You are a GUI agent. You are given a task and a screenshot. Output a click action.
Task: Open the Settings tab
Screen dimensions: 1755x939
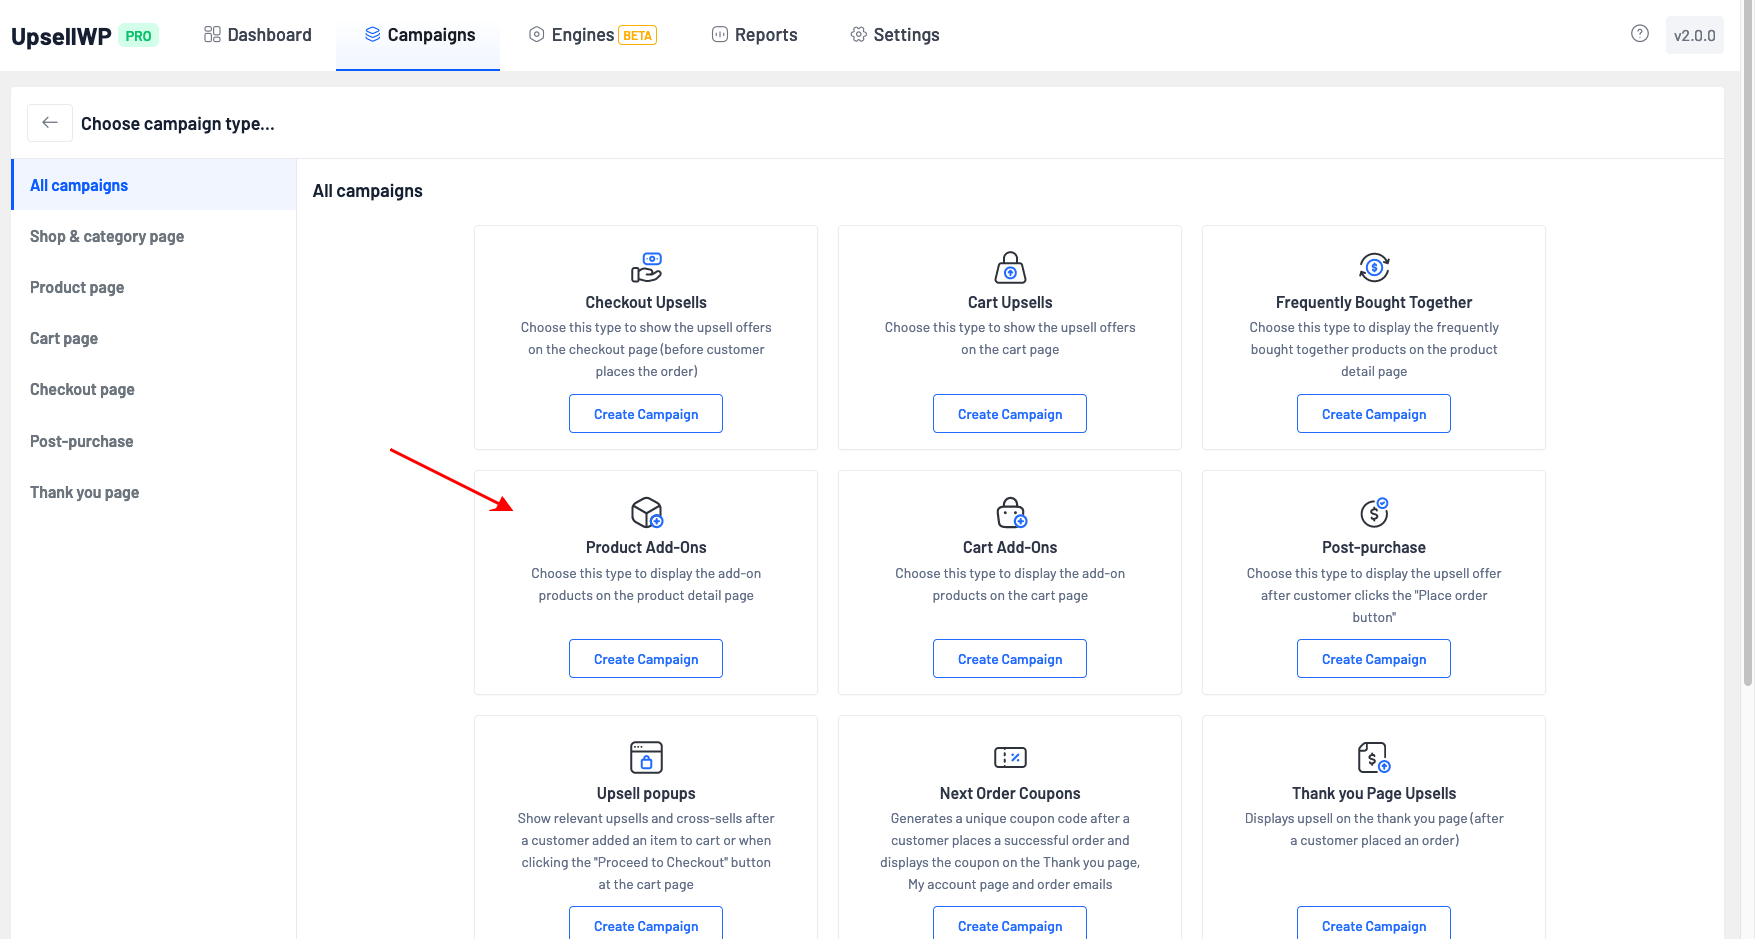[895, 35]
